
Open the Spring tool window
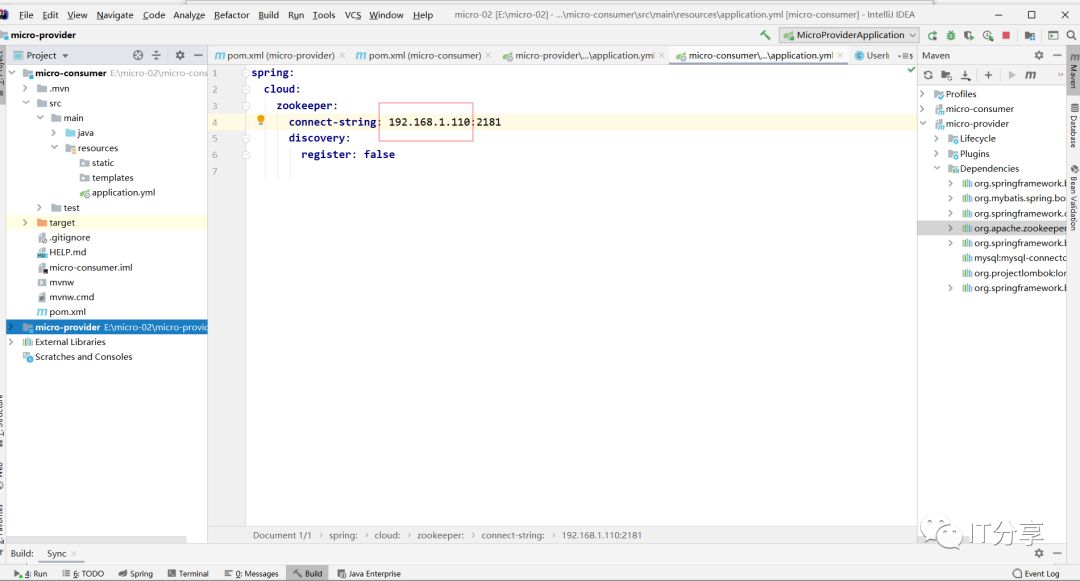136,573
